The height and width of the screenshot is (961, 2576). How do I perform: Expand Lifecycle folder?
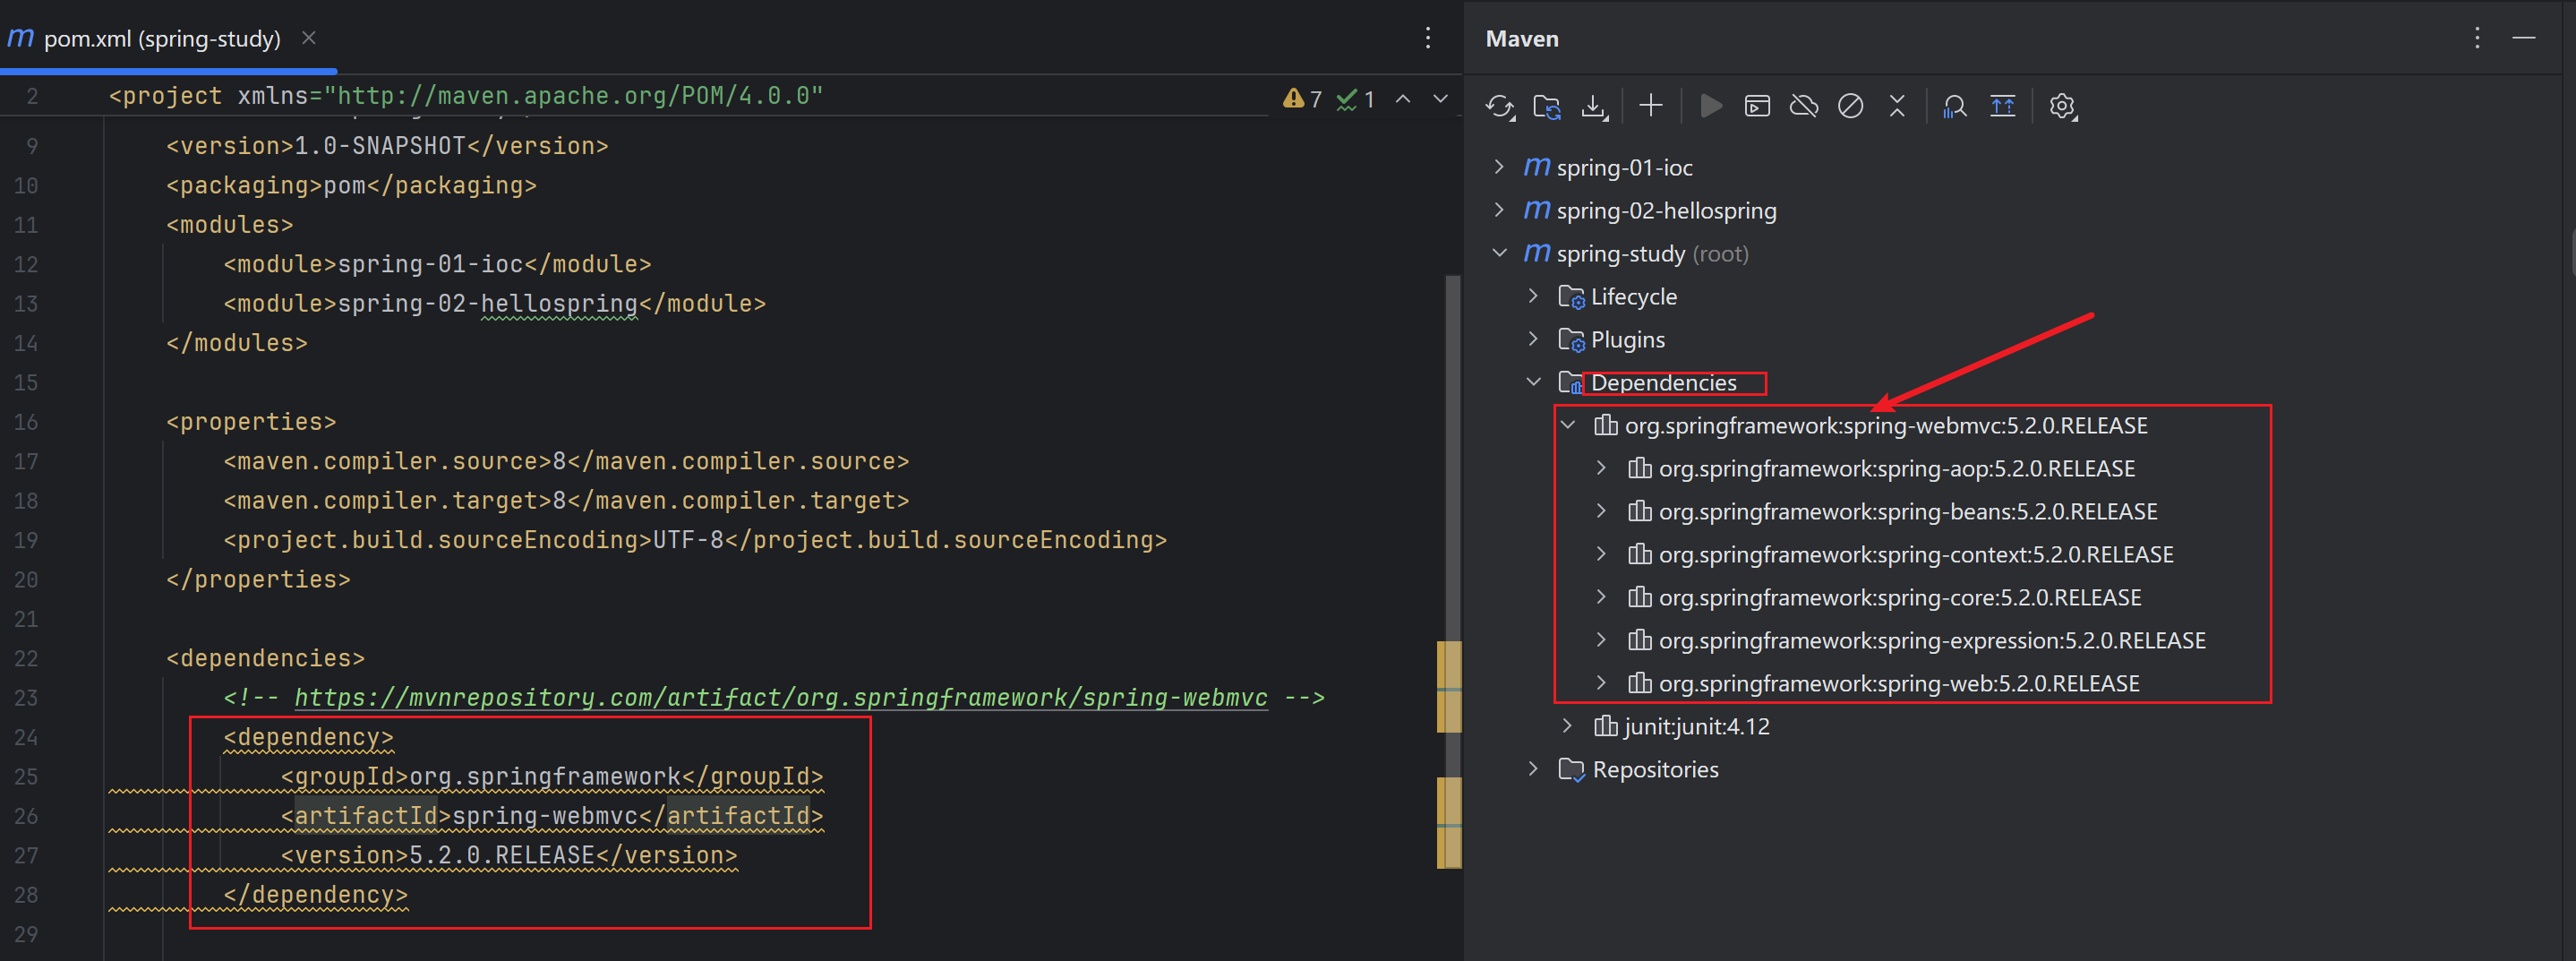pos(1533,296)
